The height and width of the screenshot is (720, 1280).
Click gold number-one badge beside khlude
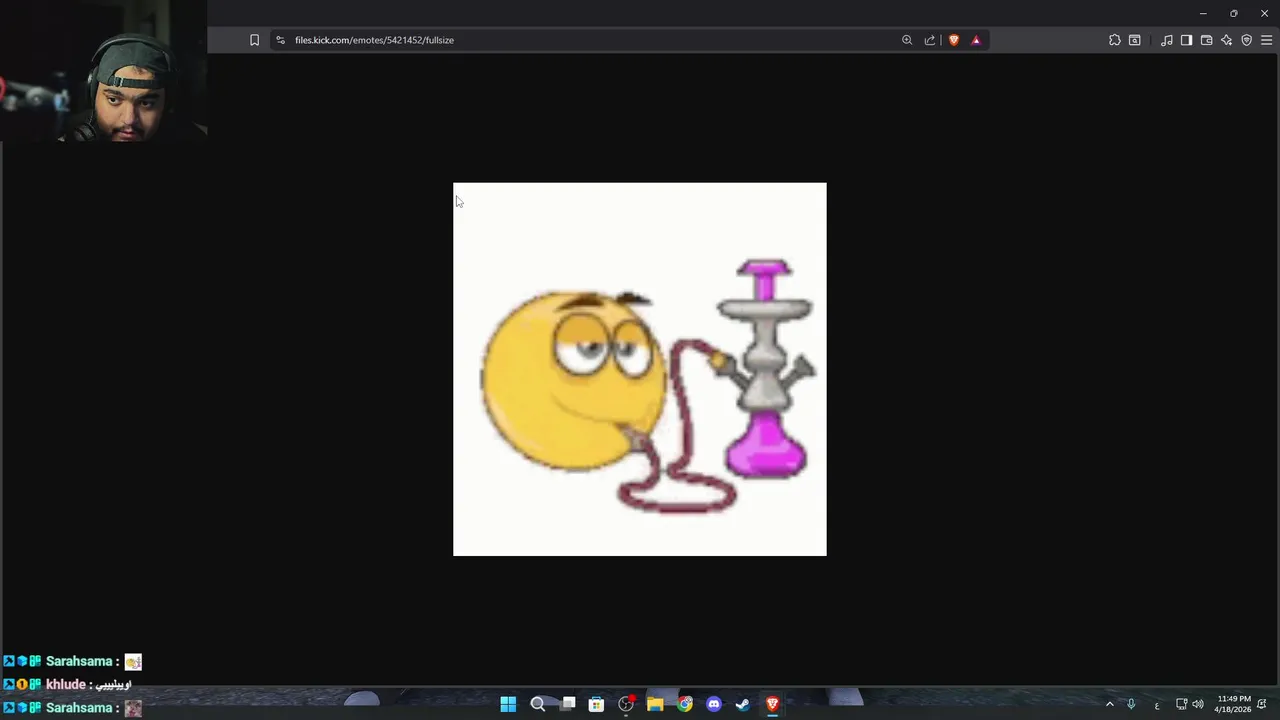click(21, 685)
